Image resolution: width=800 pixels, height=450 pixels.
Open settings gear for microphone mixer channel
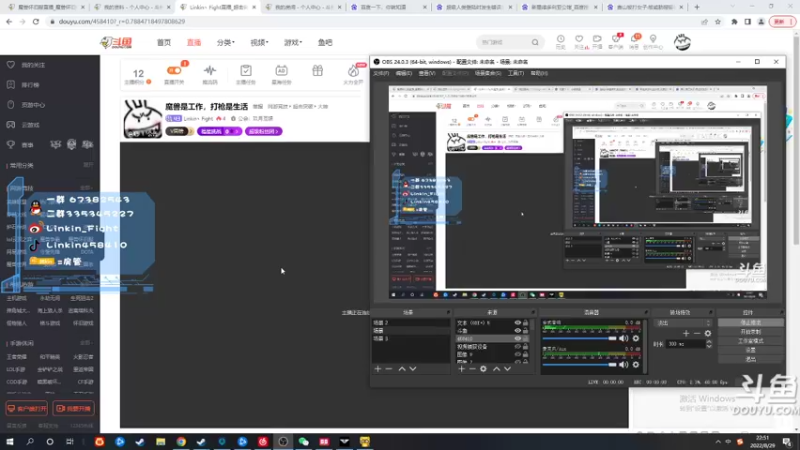coord(636,364)
